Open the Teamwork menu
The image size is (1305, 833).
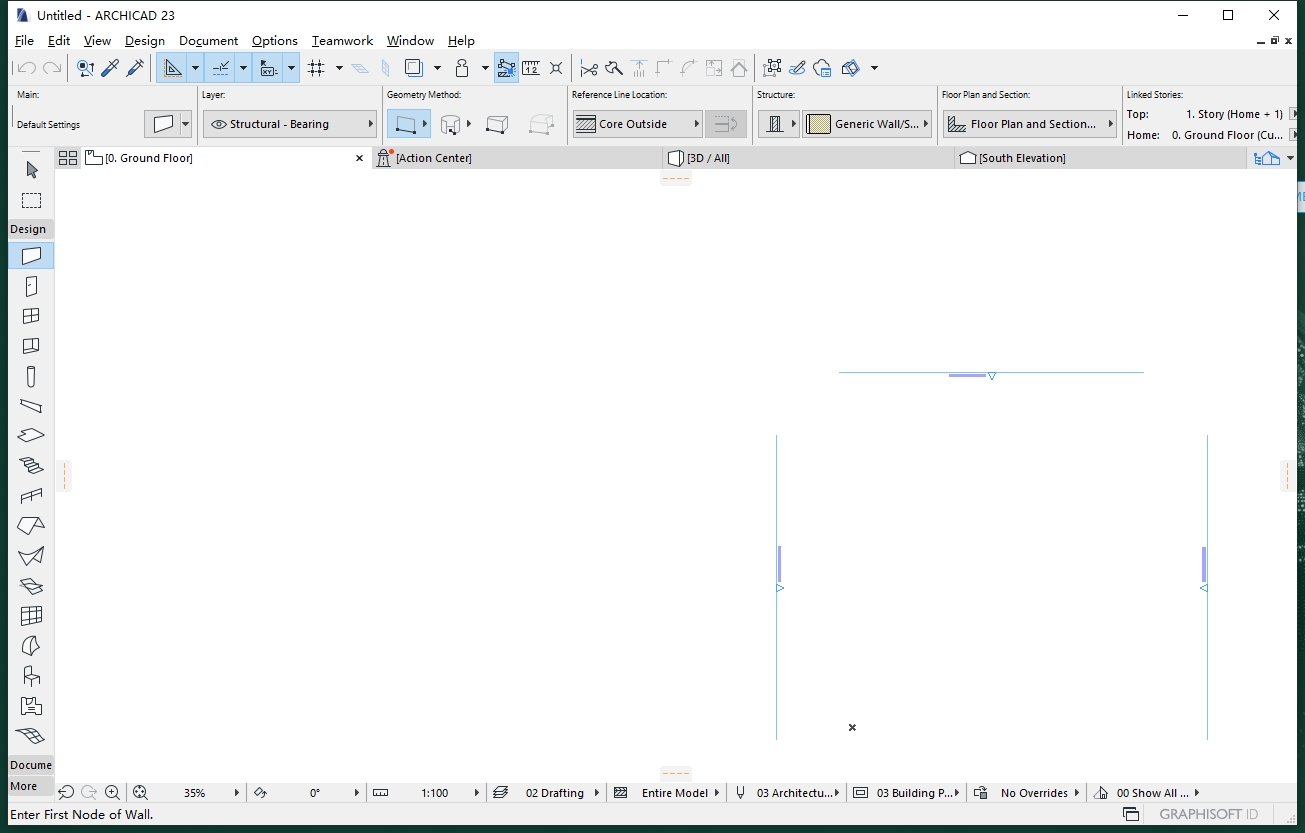click(x=342, y=41)
